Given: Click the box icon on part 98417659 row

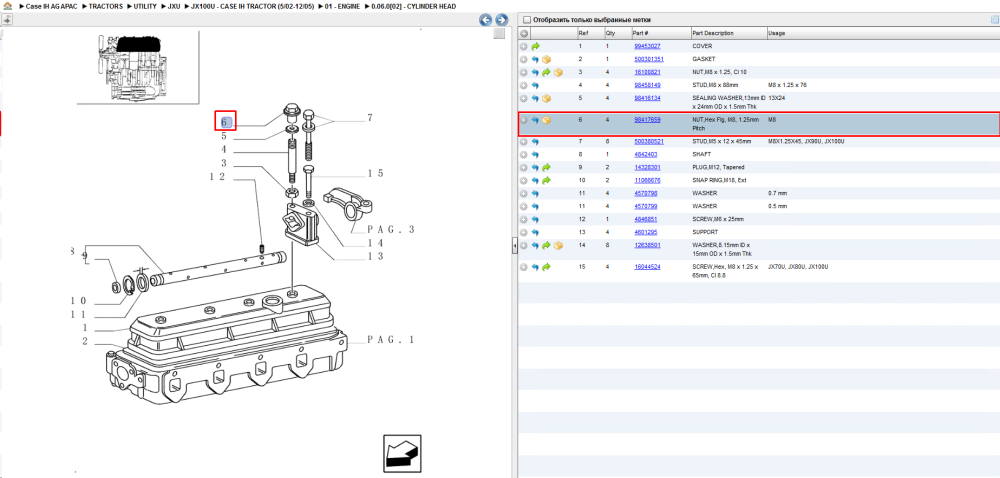Looking at the screenshot, I should point(547,120).
